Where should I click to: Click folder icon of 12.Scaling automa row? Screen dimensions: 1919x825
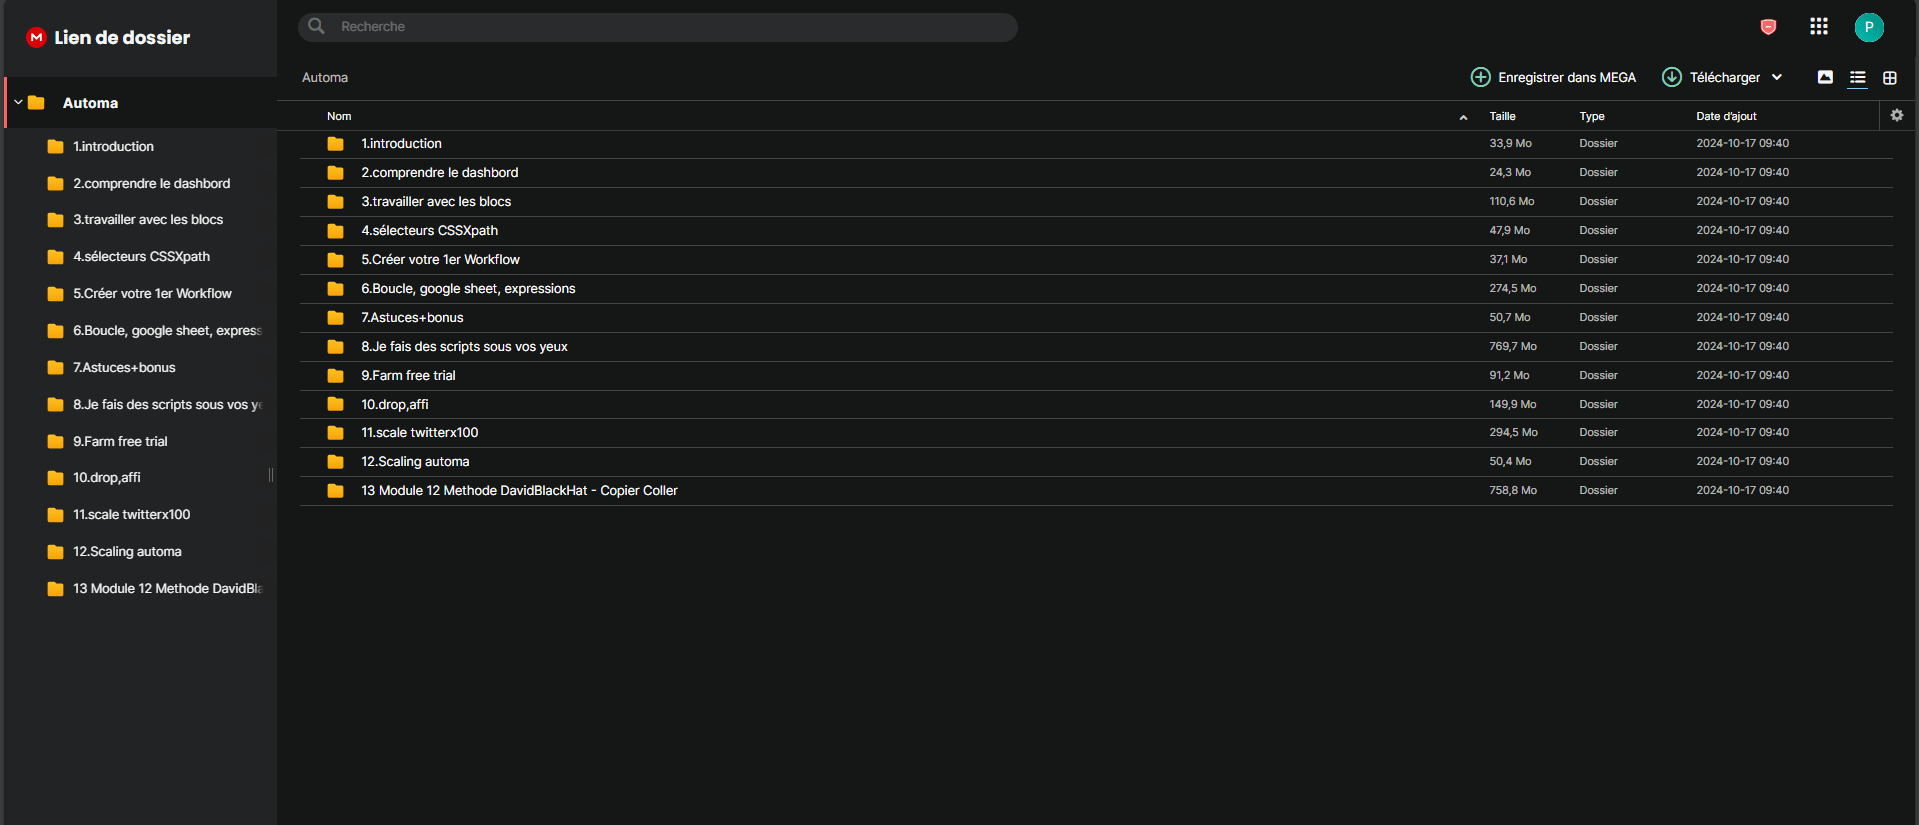[335, 462]
